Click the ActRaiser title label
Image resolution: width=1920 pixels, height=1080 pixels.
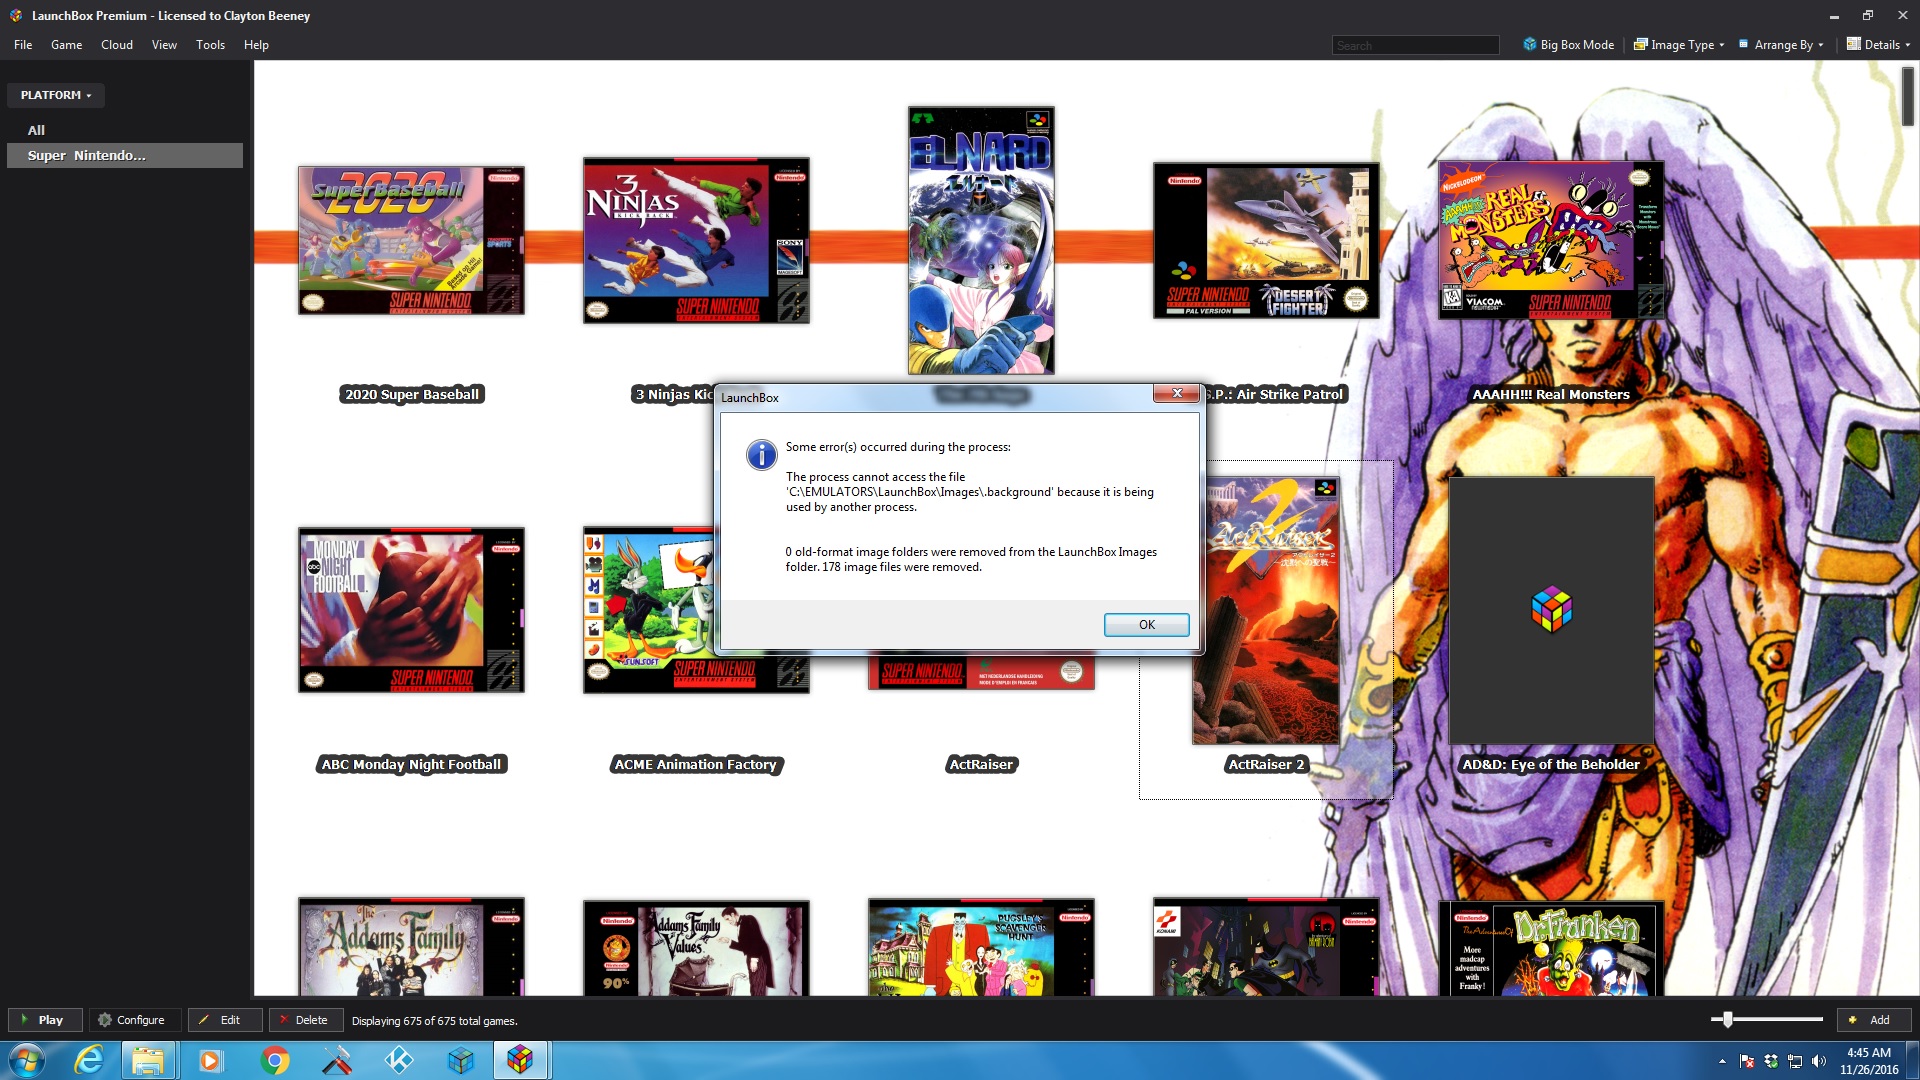point(981,764)
